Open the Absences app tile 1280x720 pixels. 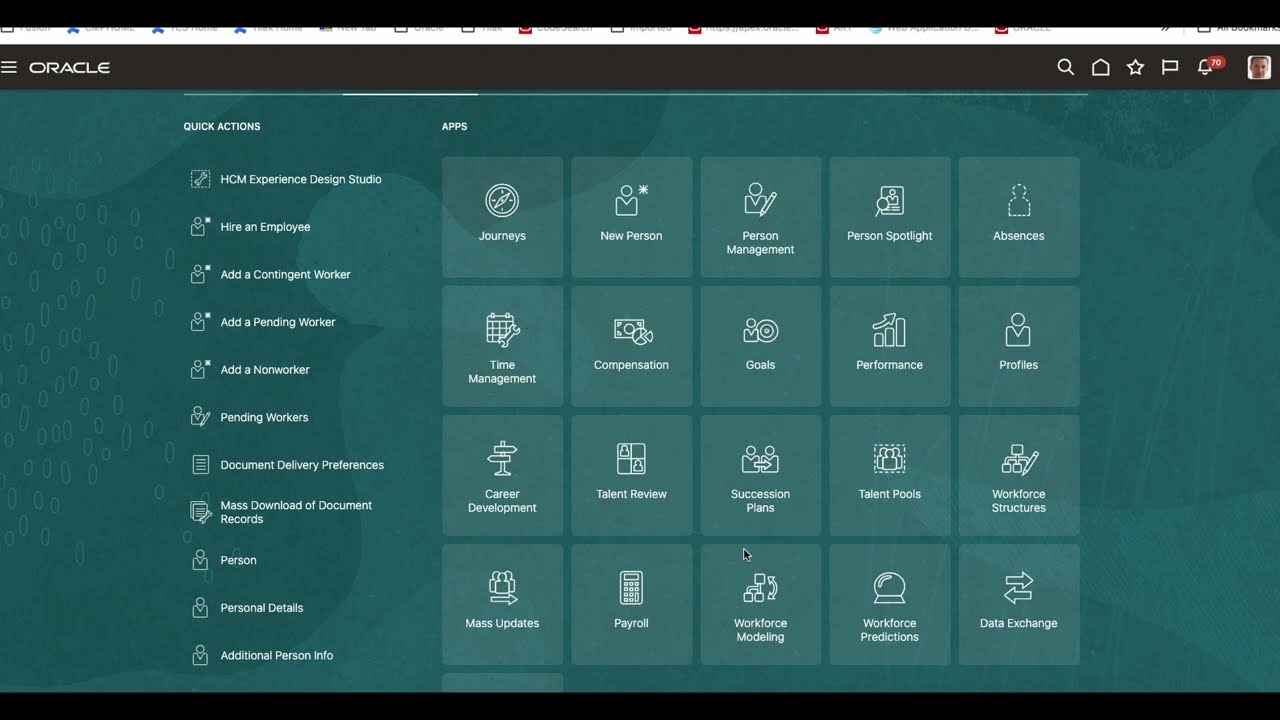coord(1018,217)
